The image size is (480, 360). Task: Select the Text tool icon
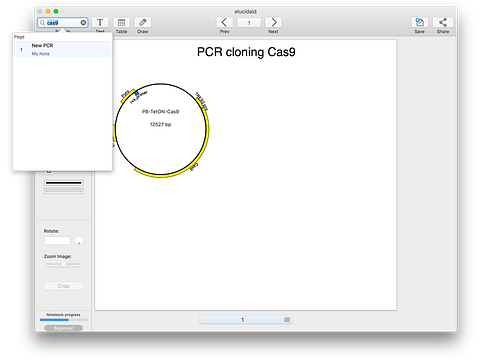click(100, 23)
